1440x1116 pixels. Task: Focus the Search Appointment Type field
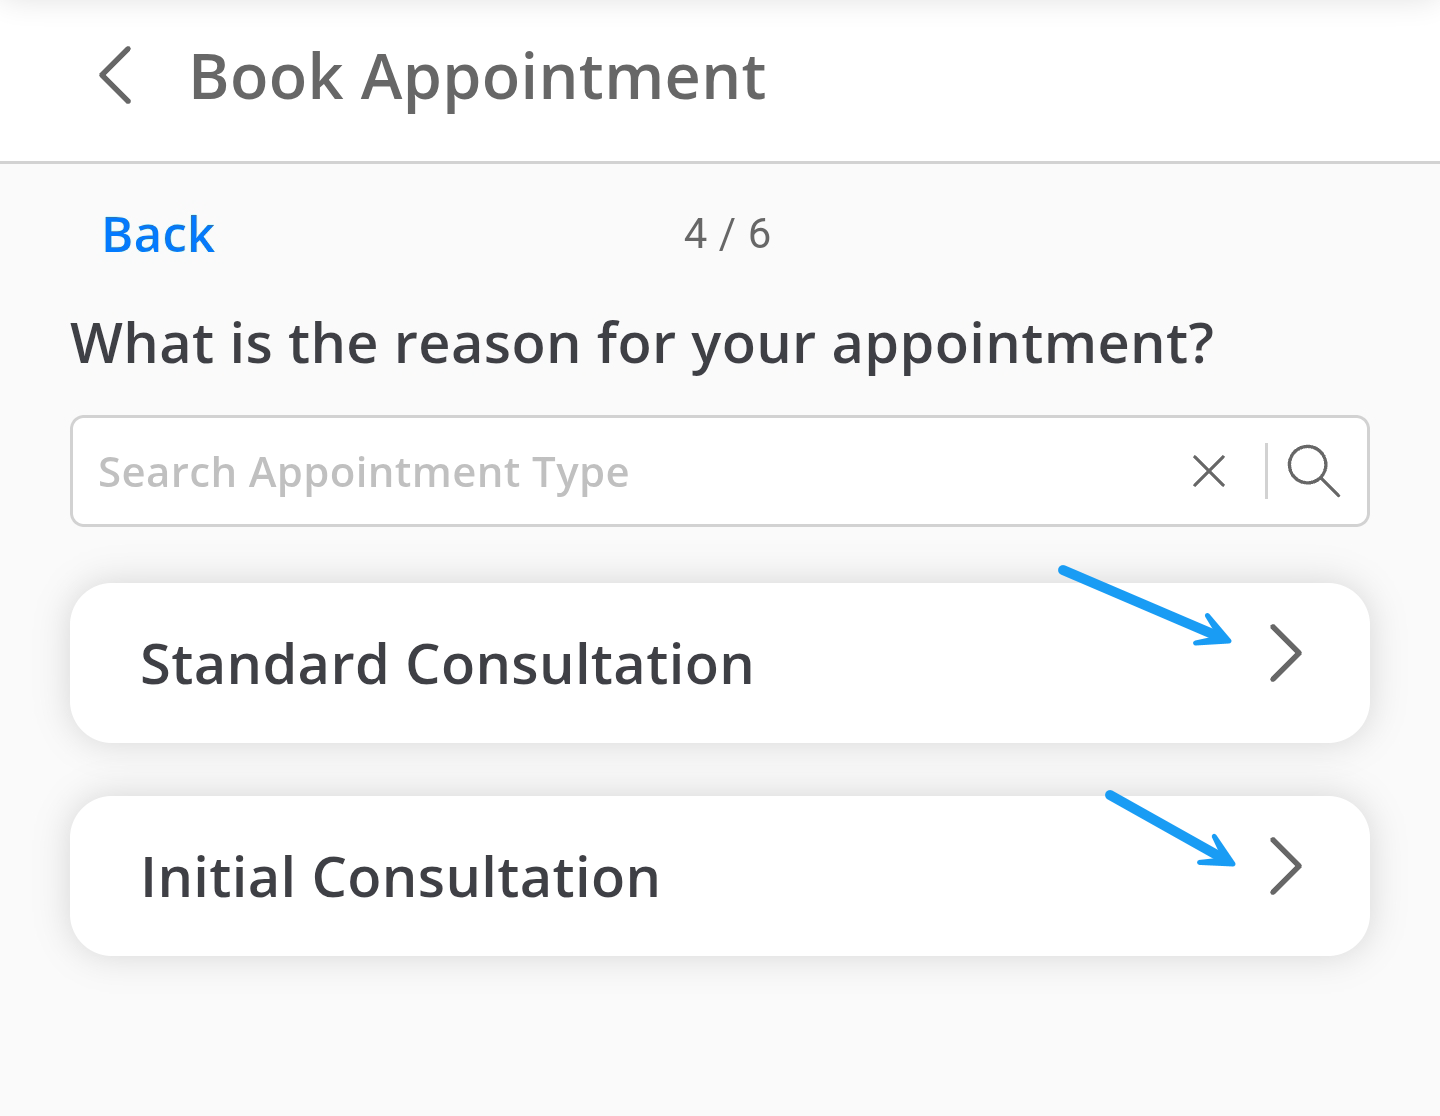click(640, 471)
